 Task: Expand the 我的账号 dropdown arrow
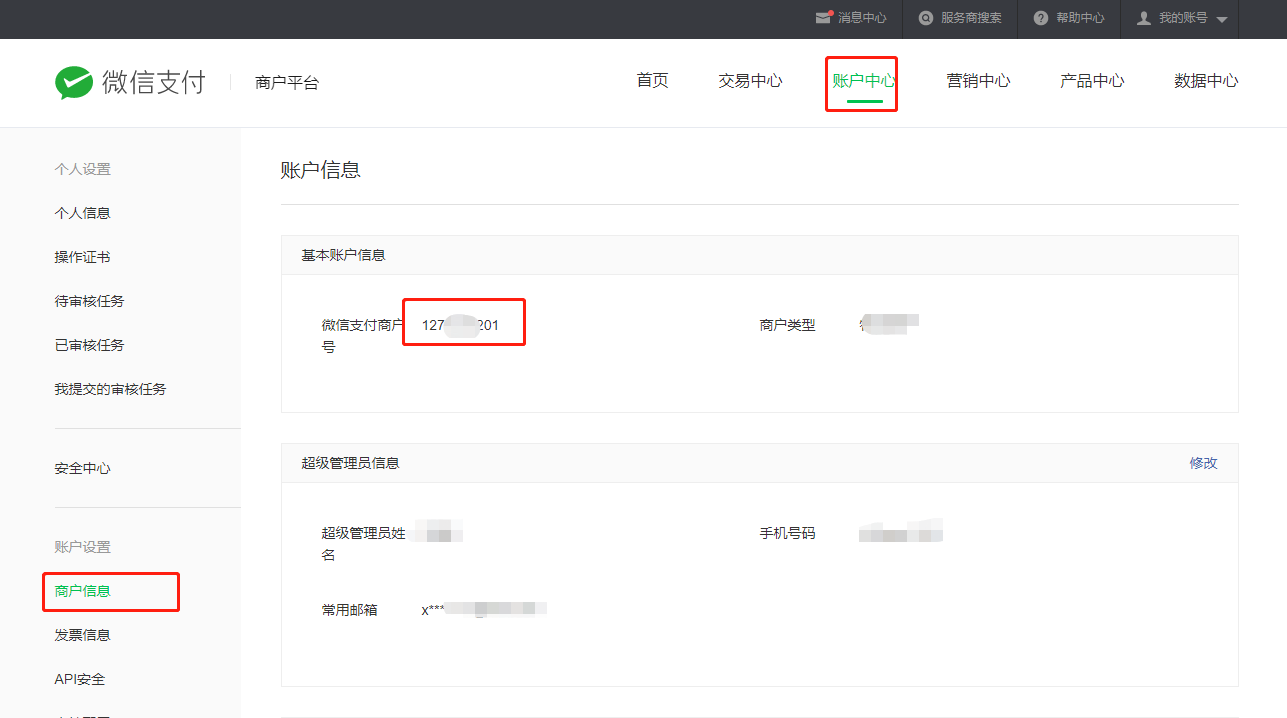(1222, 20)
